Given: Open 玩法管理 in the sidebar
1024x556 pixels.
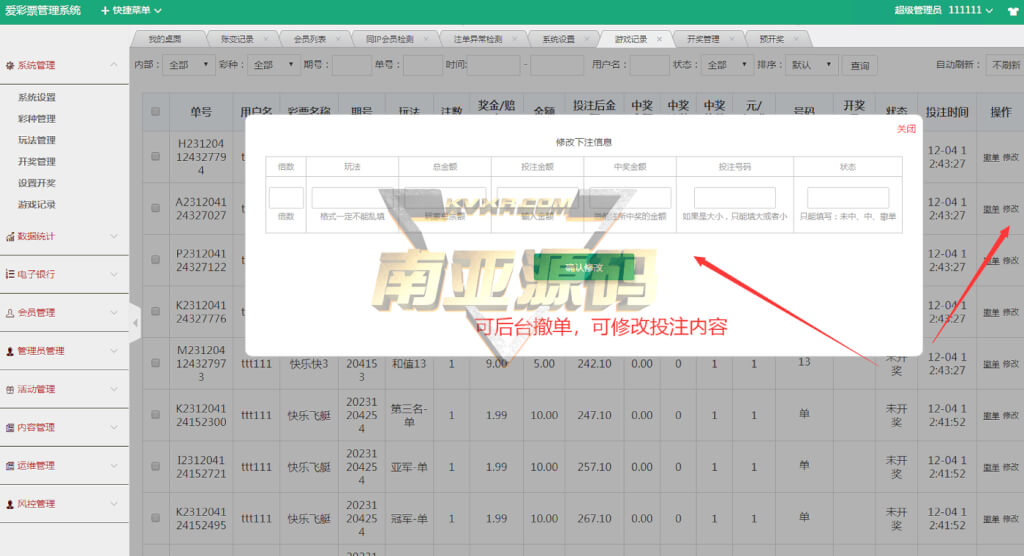Looking at the screenshot, I should pyautogui.click(x=37, y=140).
